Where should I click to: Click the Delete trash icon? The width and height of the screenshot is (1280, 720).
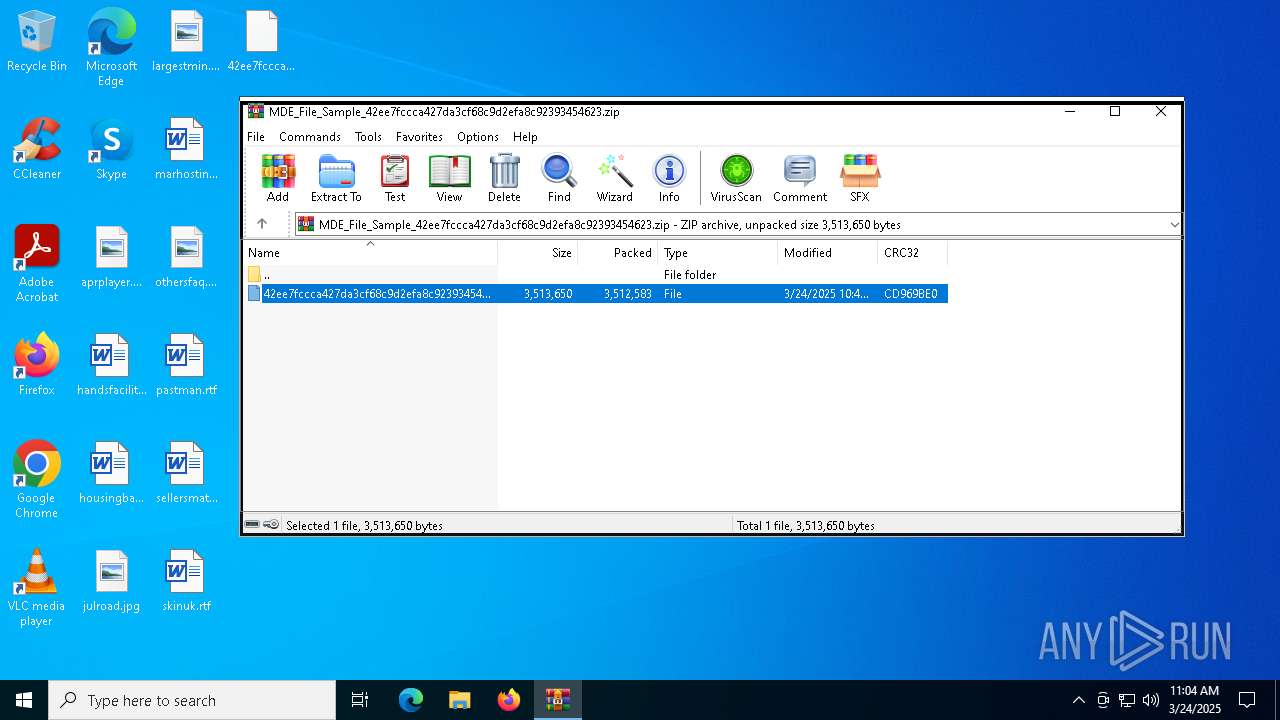click(504, 178)
